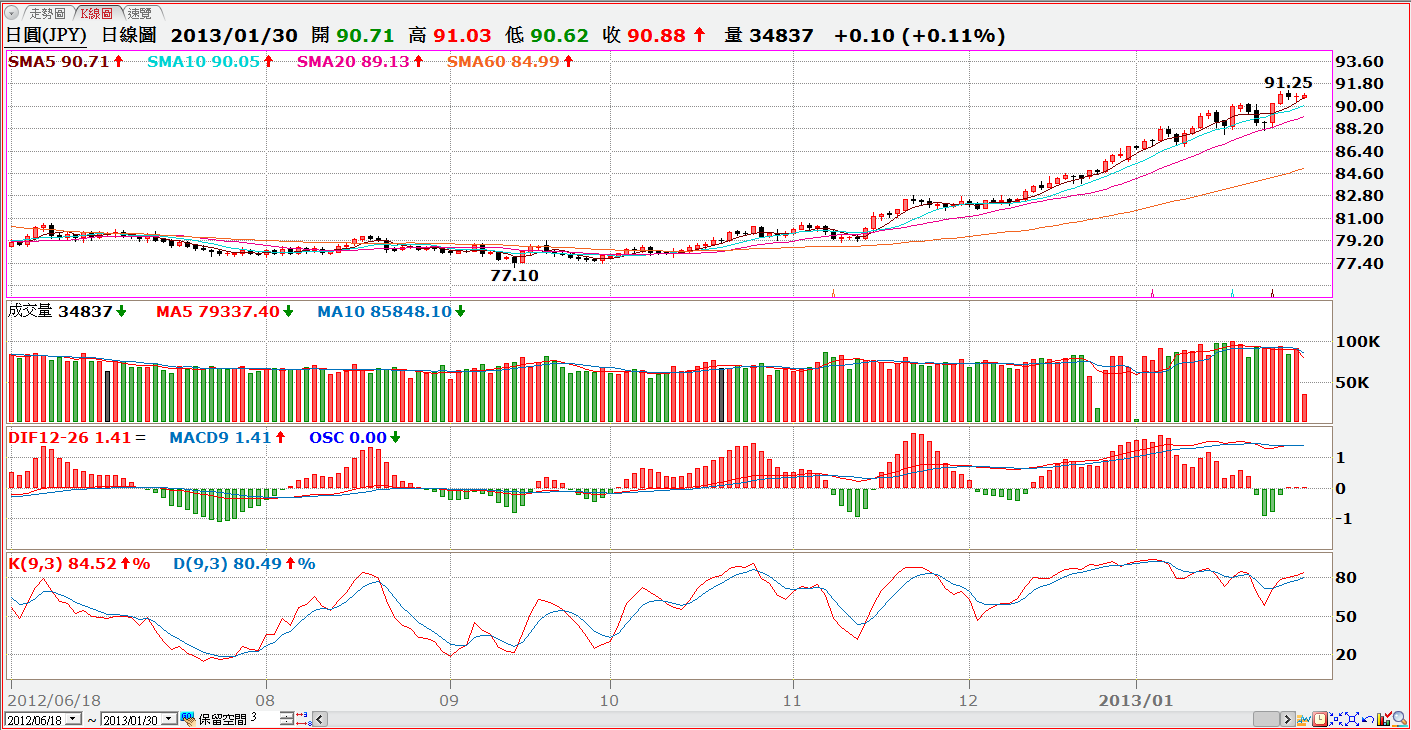Click the 08 month label on the time axis

point(265,700)
